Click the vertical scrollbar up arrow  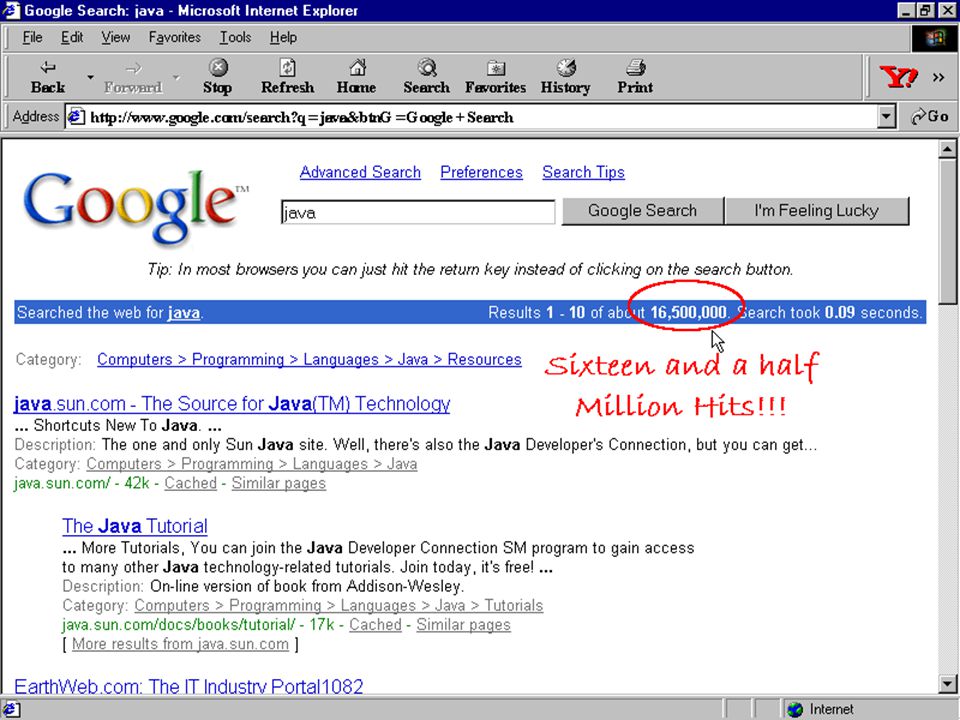[947, 149]
